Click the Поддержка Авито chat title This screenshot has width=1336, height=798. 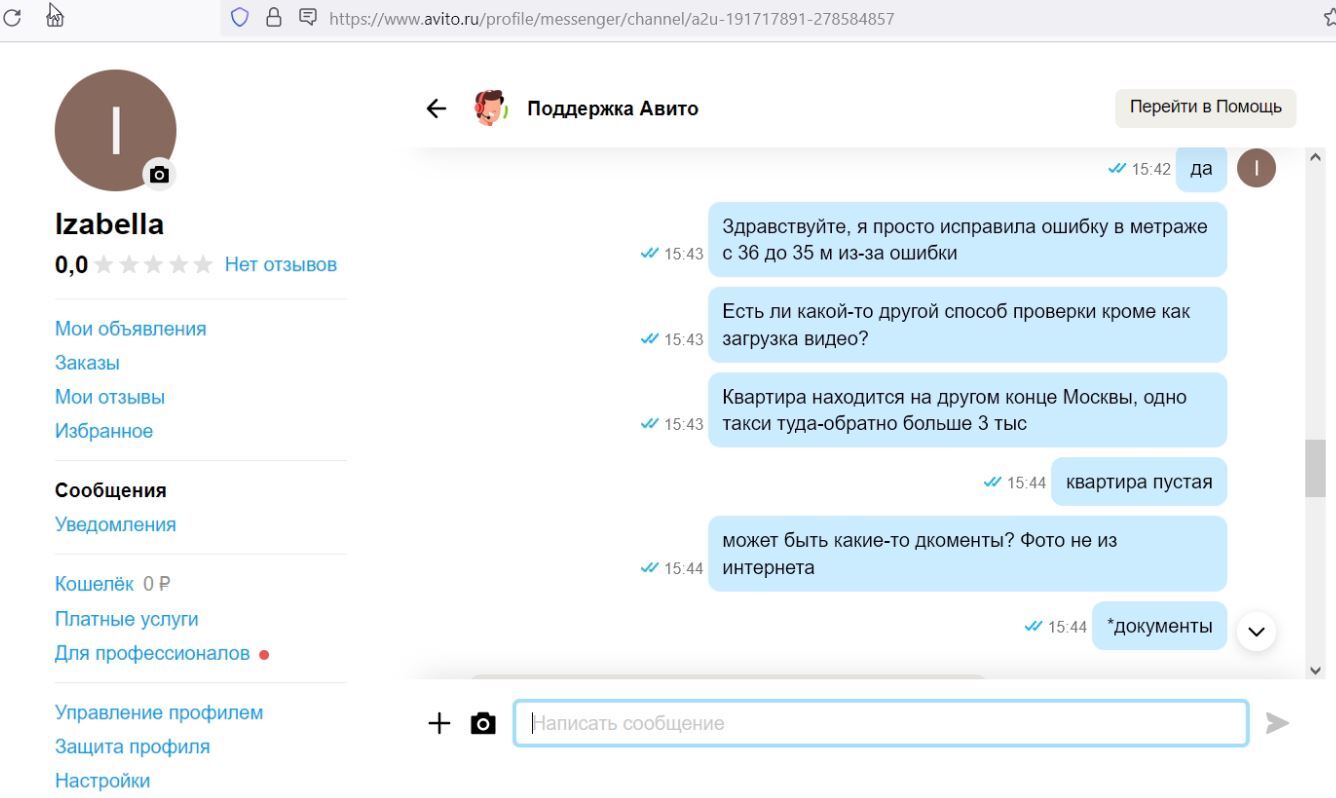[613, 108]
